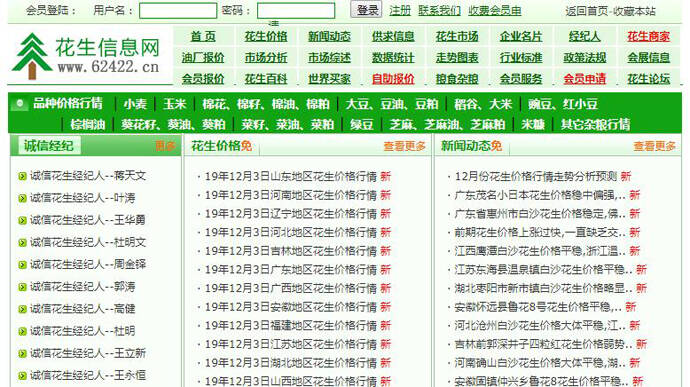
Task: Switch to the 诚信经纪 tab
Action: coord(49,146)
